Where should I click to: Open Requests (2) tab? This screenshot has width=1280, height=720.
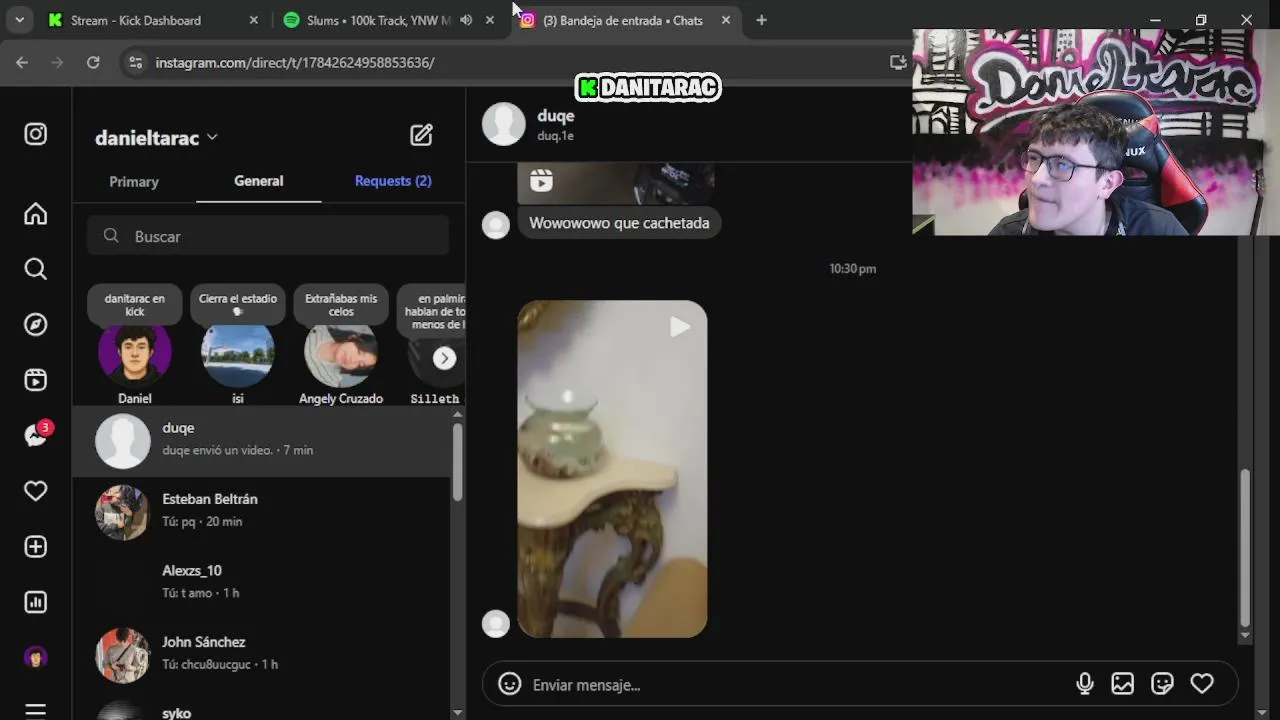point(393,181)
